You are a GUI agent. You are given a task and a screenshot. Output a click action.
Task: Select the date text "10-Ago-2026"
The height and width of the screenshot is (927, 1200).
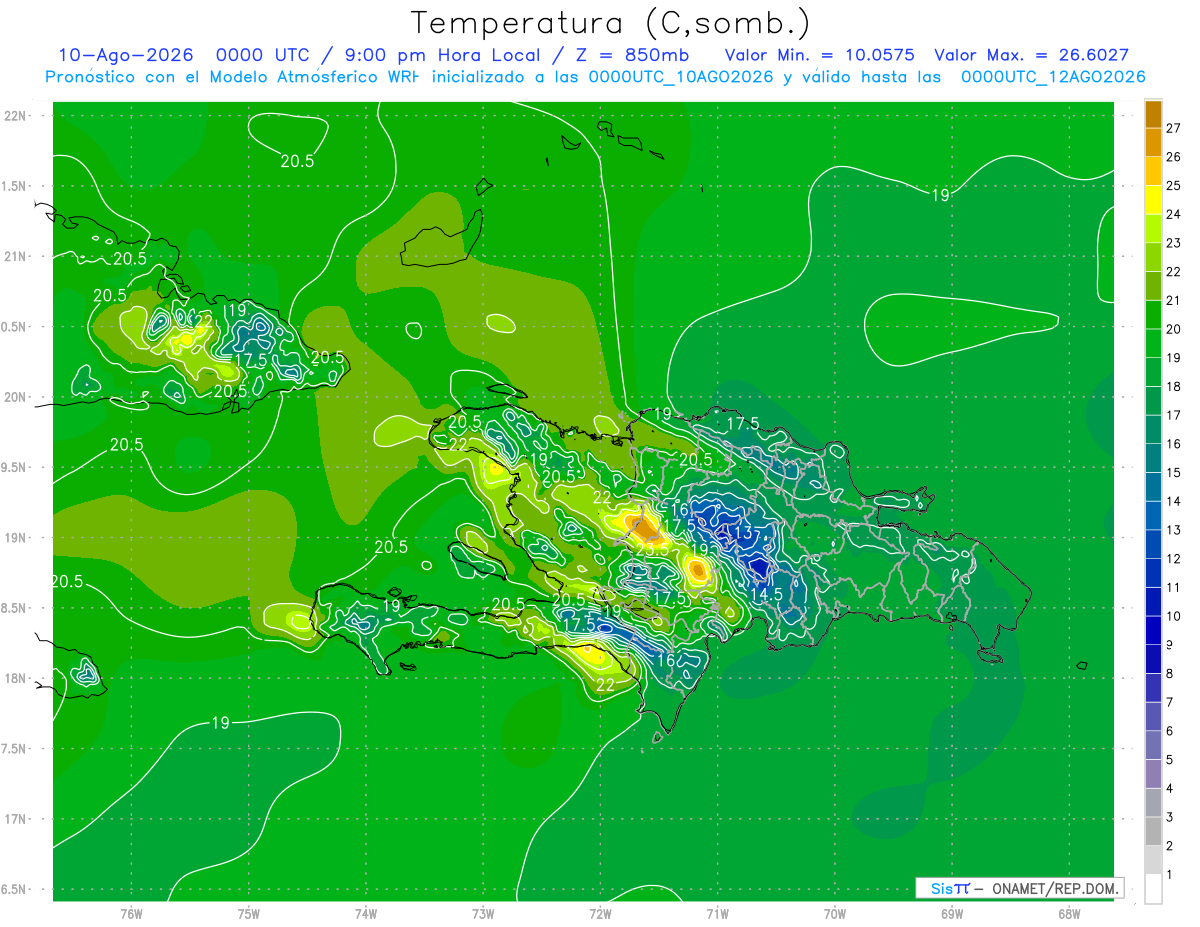tap(125, 55)
